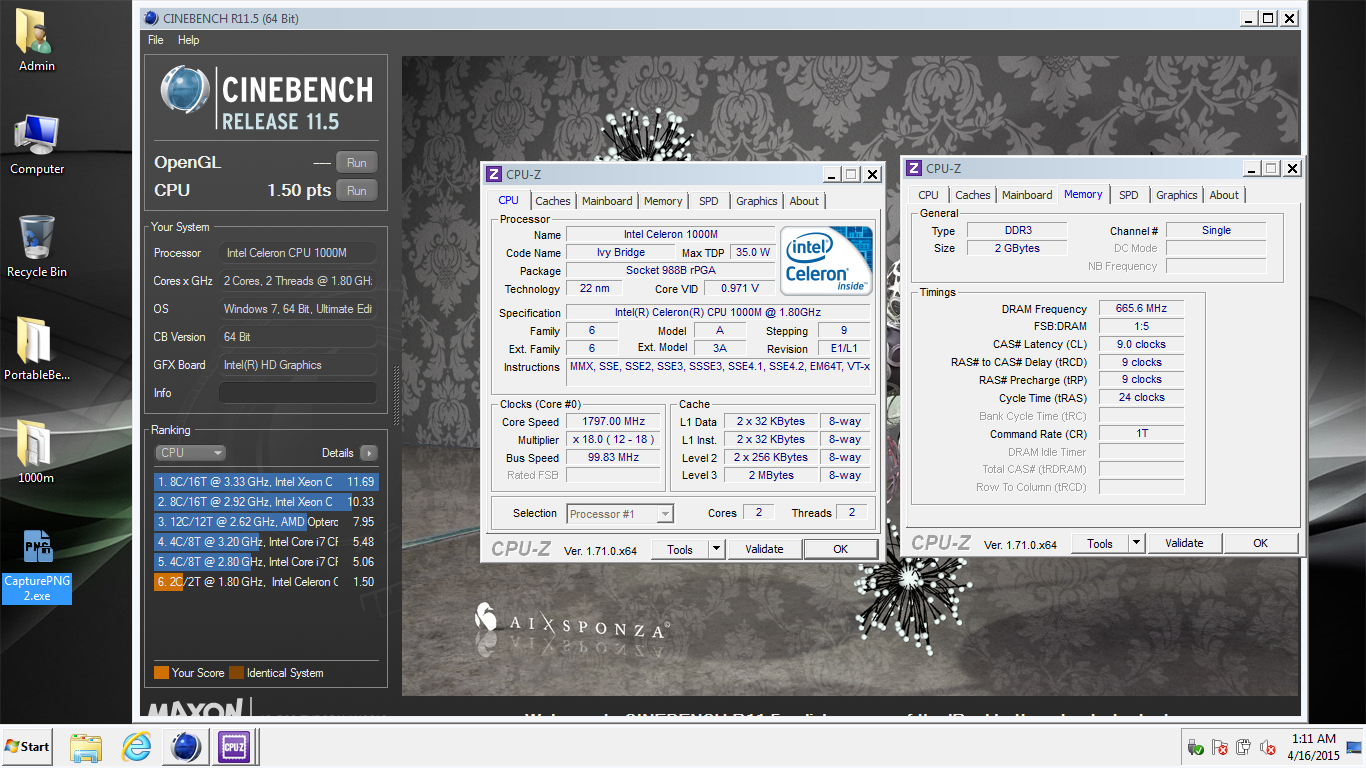Click the Cinebench title bar icon

[x=150, y=18]
